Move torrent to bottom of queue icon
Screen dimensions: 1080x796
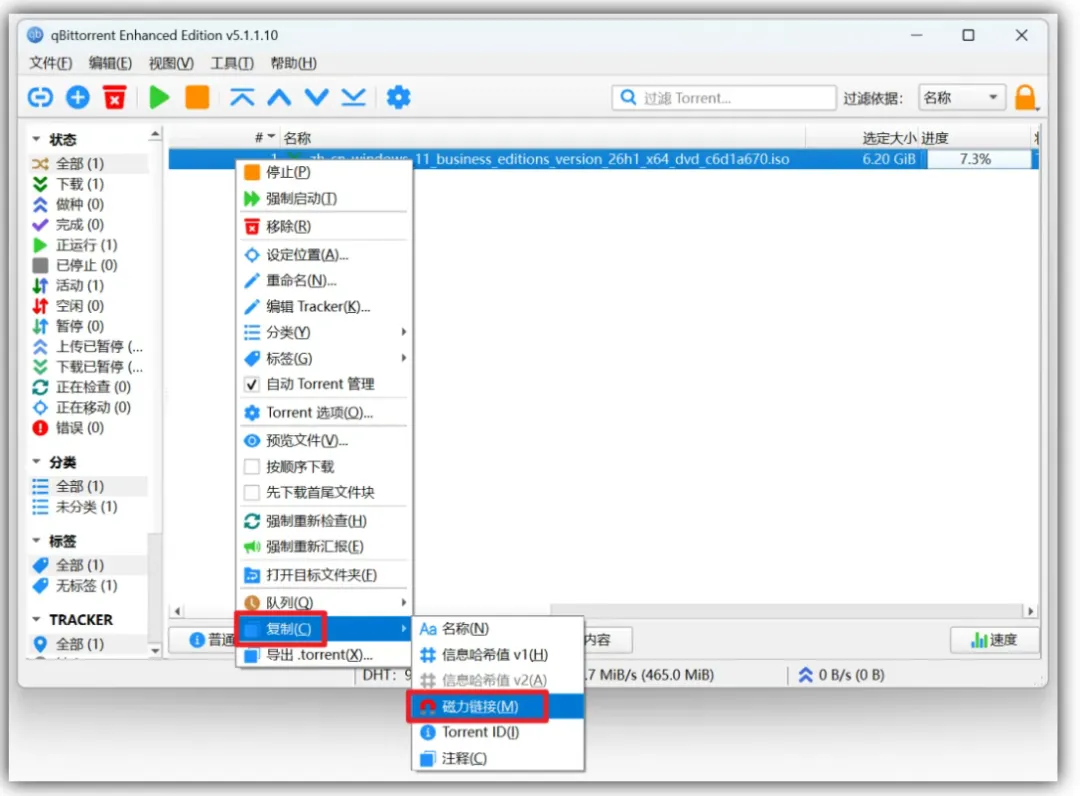tap(353, 98)
